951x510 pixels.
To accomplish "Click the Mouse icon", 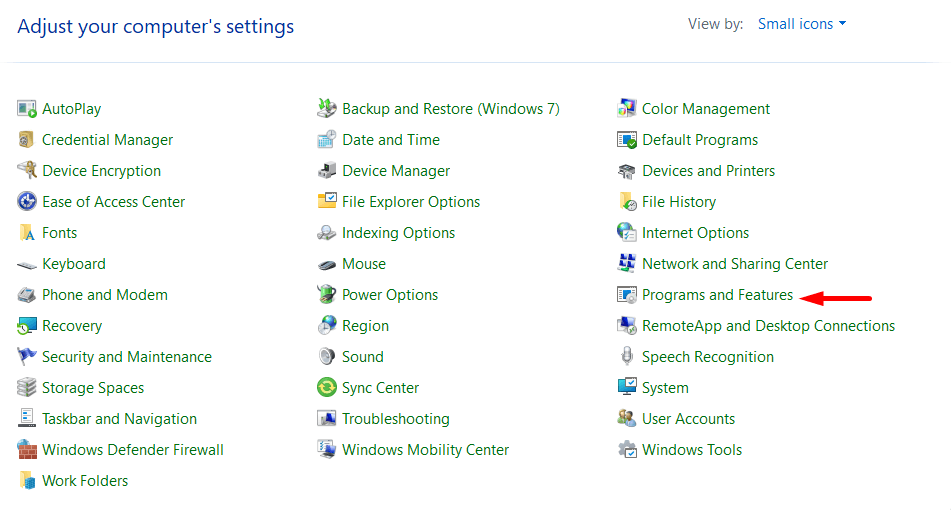I will coord(327,264).
